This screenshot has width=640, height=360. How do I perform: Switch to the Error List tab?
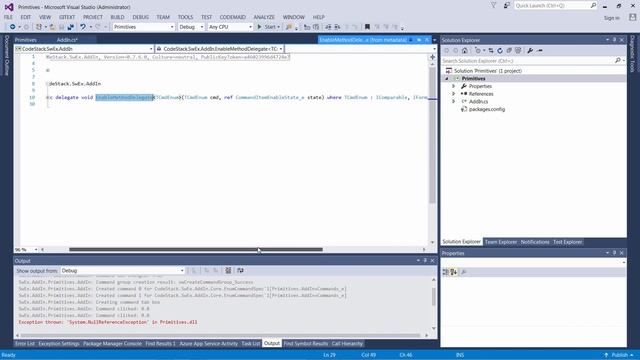(x=25, y=344)
